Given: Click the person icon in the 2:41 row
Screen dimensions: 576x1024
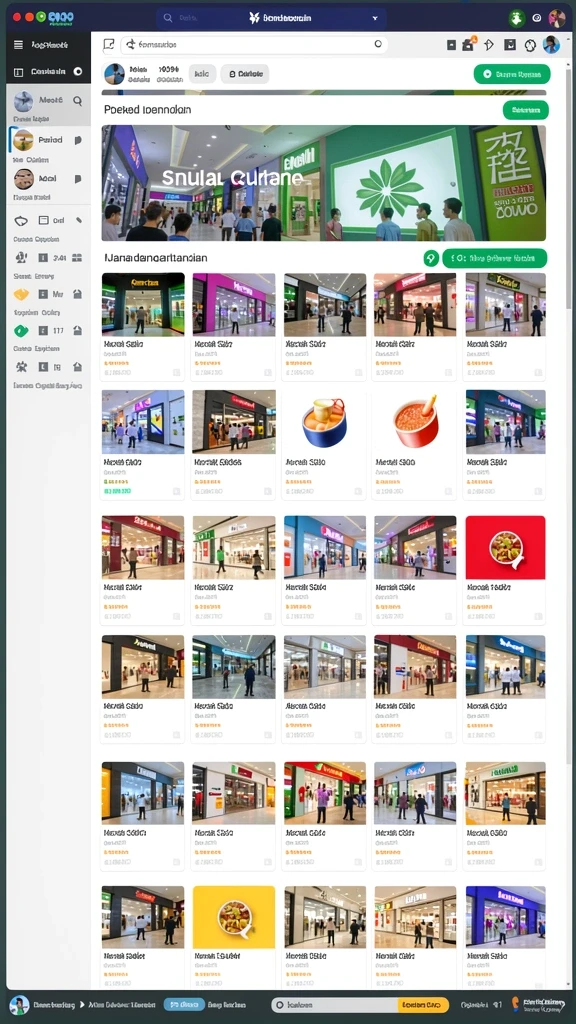Looking at the screenshot, I should coord(21,257).
